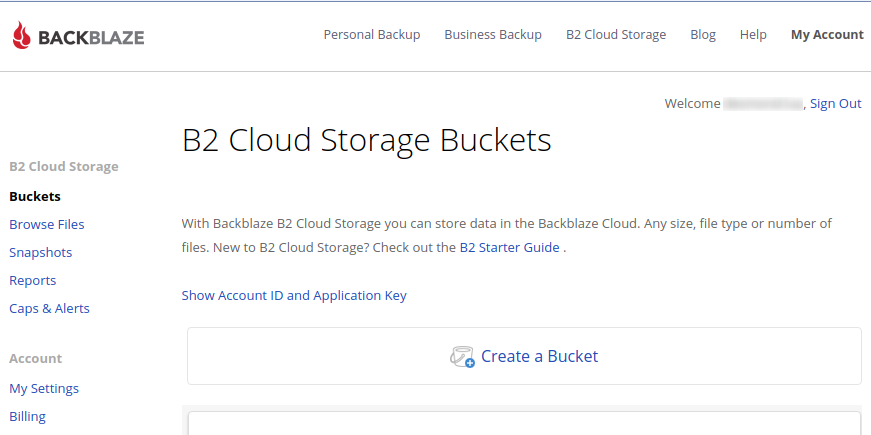Go to Billing in the sidebar
Screen dimensions: 871x435
tap(27, 416)
